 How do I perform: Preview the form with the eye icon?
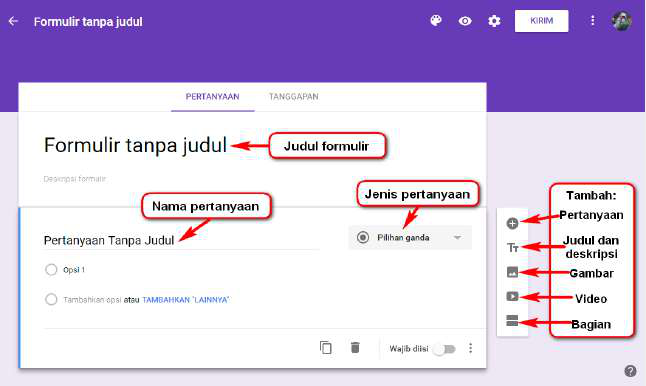click(x=465, y=21)
